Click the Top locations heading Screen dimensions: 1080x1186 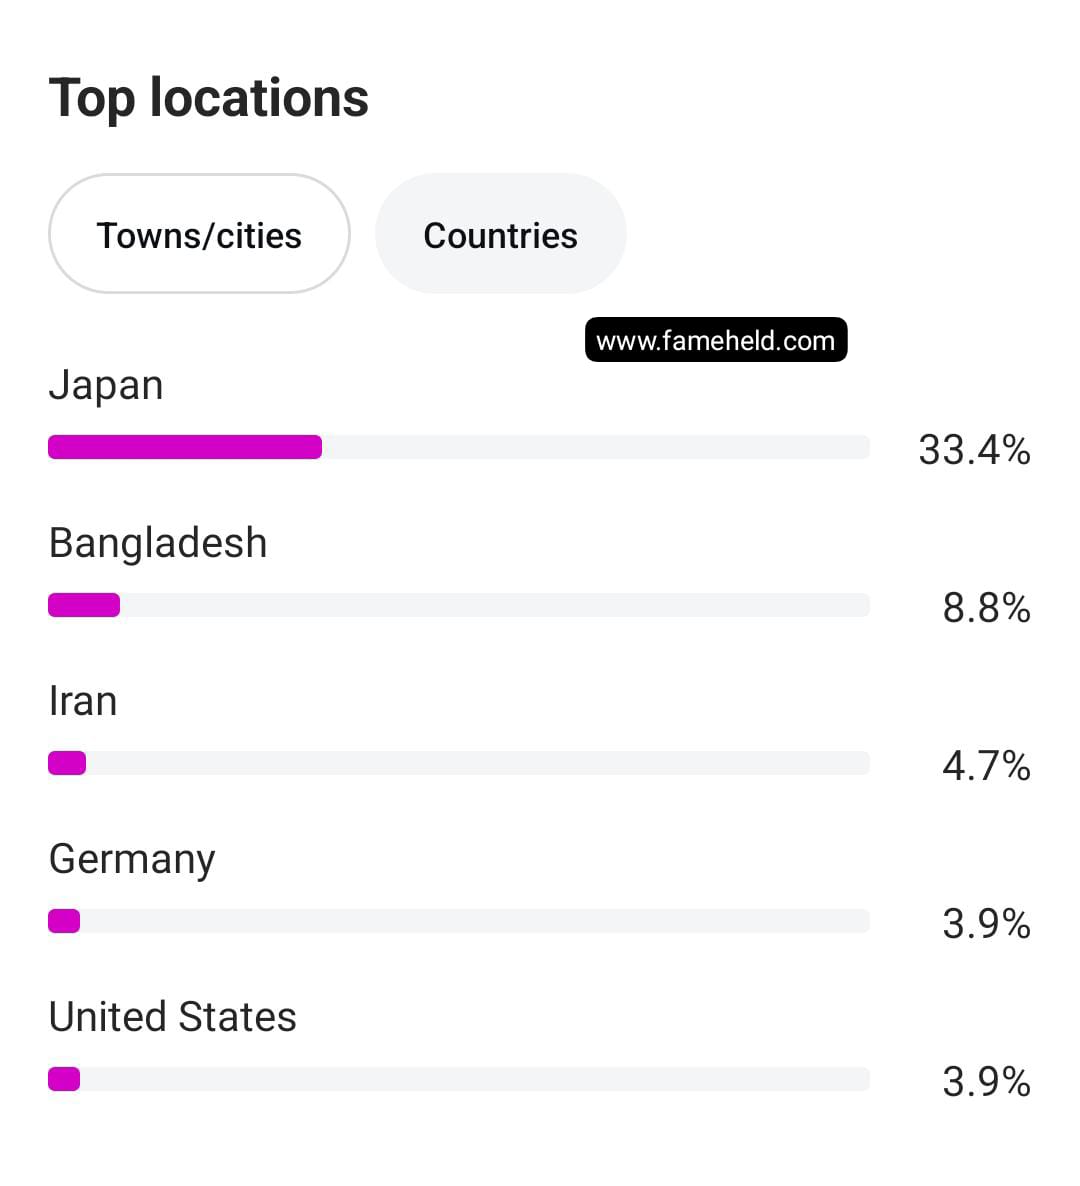point(209,98)
